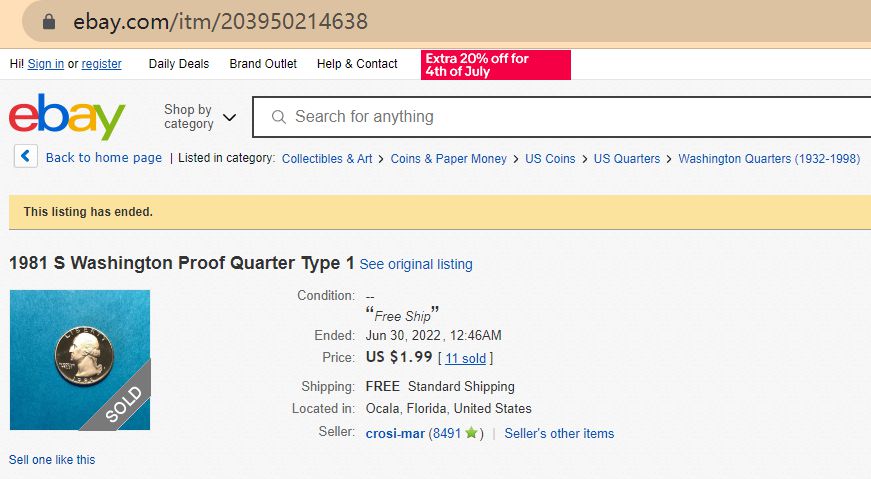
Task: Click the Extra 20% off promo banner
Action: pyautogui.click(x=496, y=65)
